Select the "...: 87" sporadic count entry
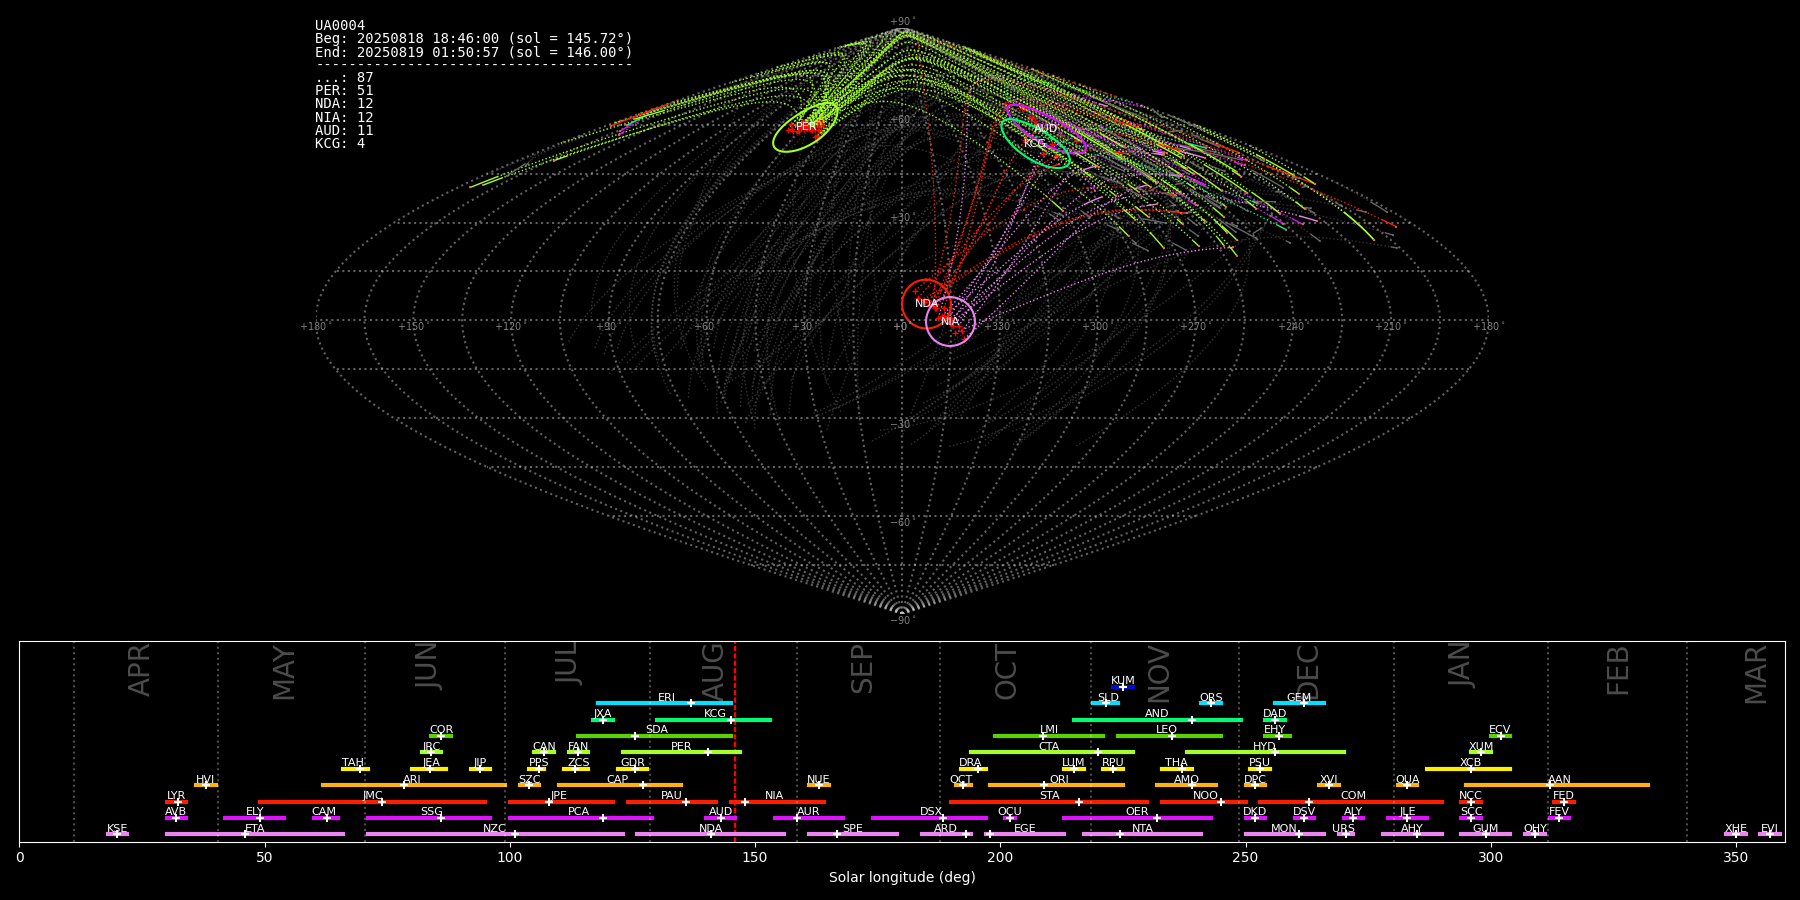 [344, 78]
